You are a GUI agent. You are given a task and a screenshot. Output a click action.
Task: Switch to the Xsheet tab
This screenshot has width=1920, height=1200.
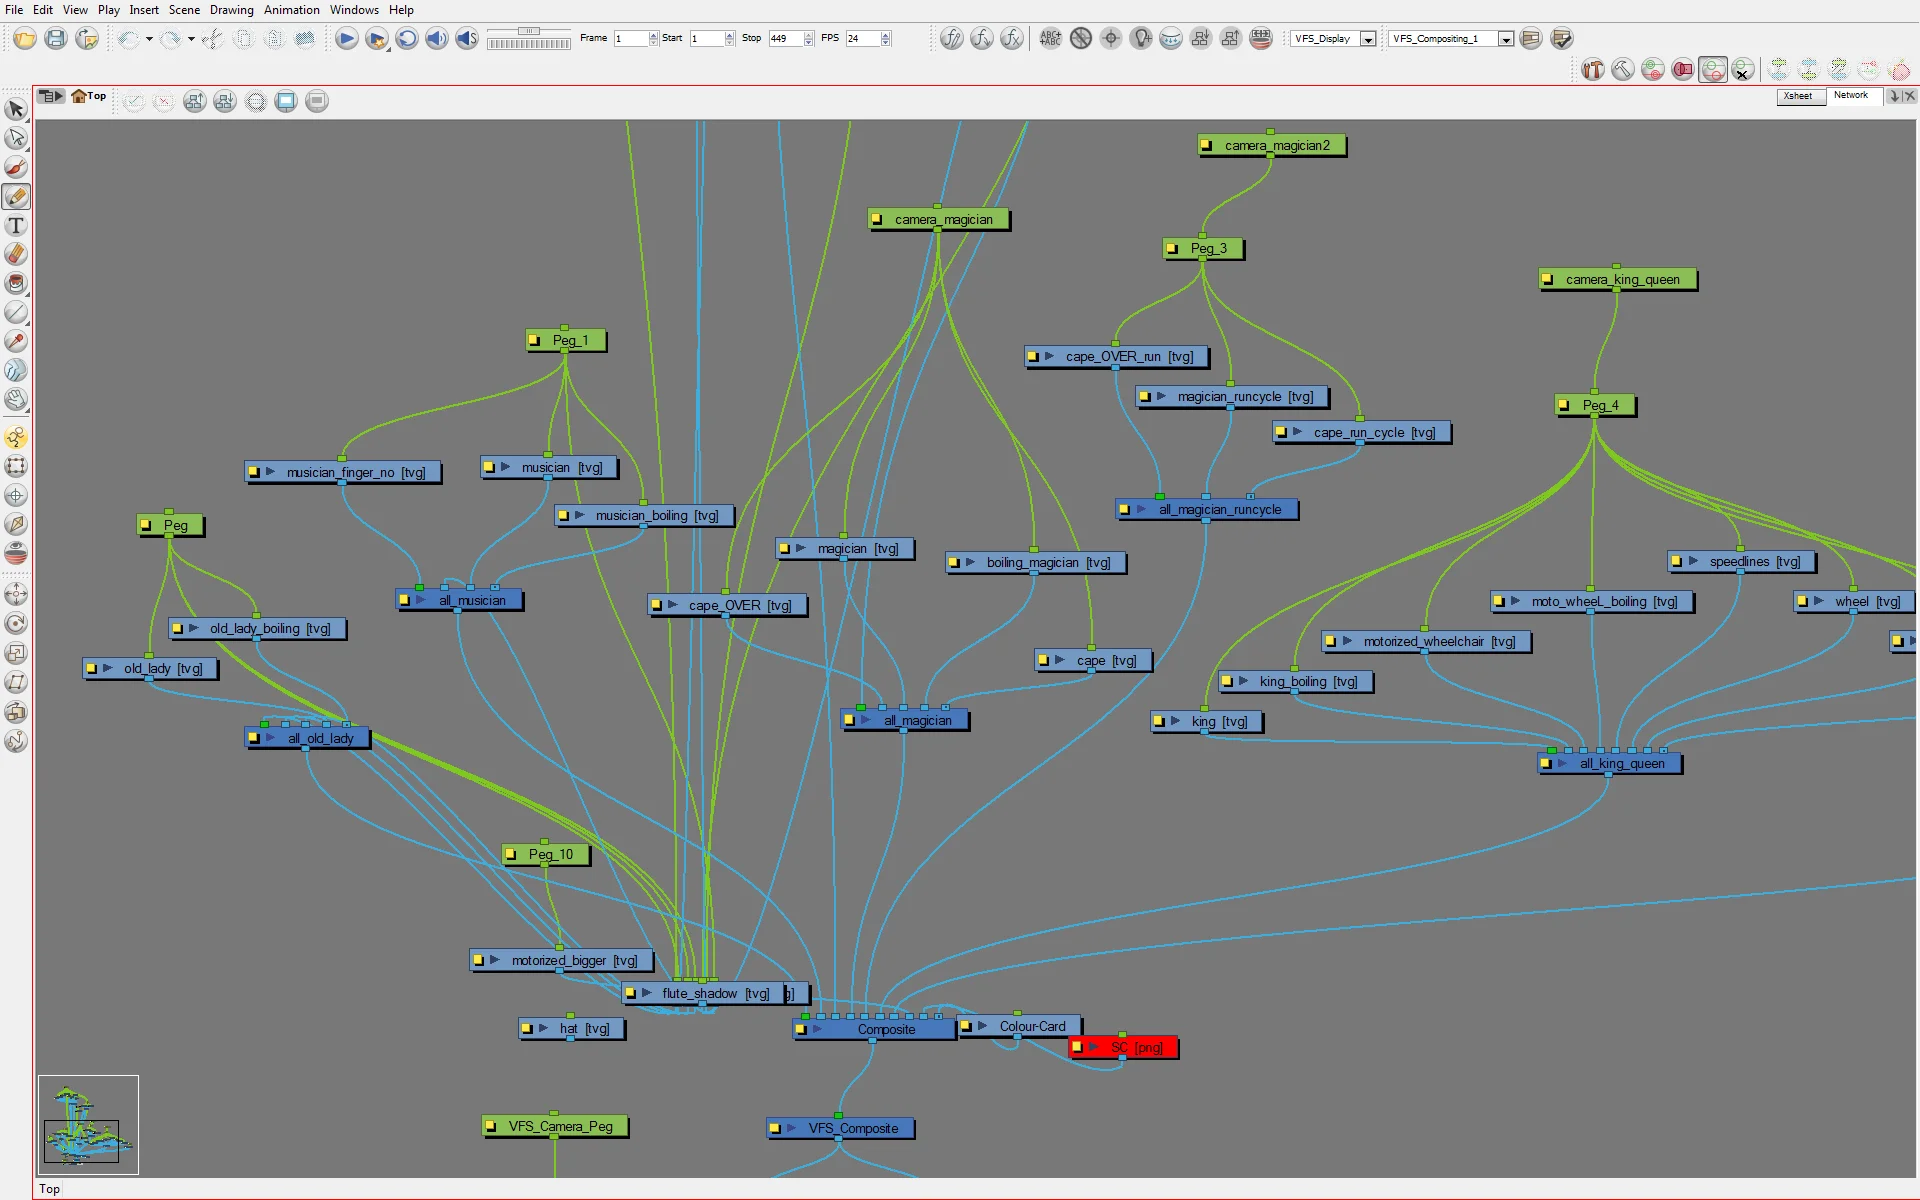tap(1798, 96)
